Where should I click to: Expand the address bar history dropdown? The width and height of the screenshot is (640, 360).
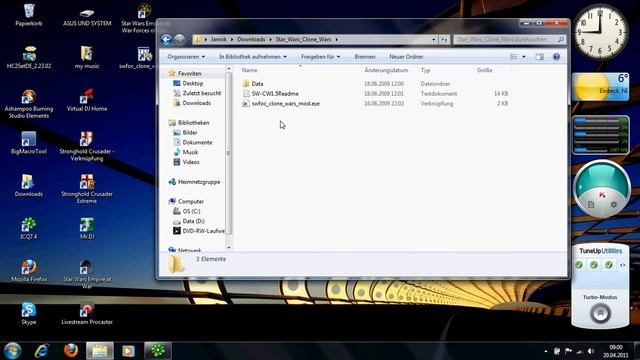click(433, 40)
